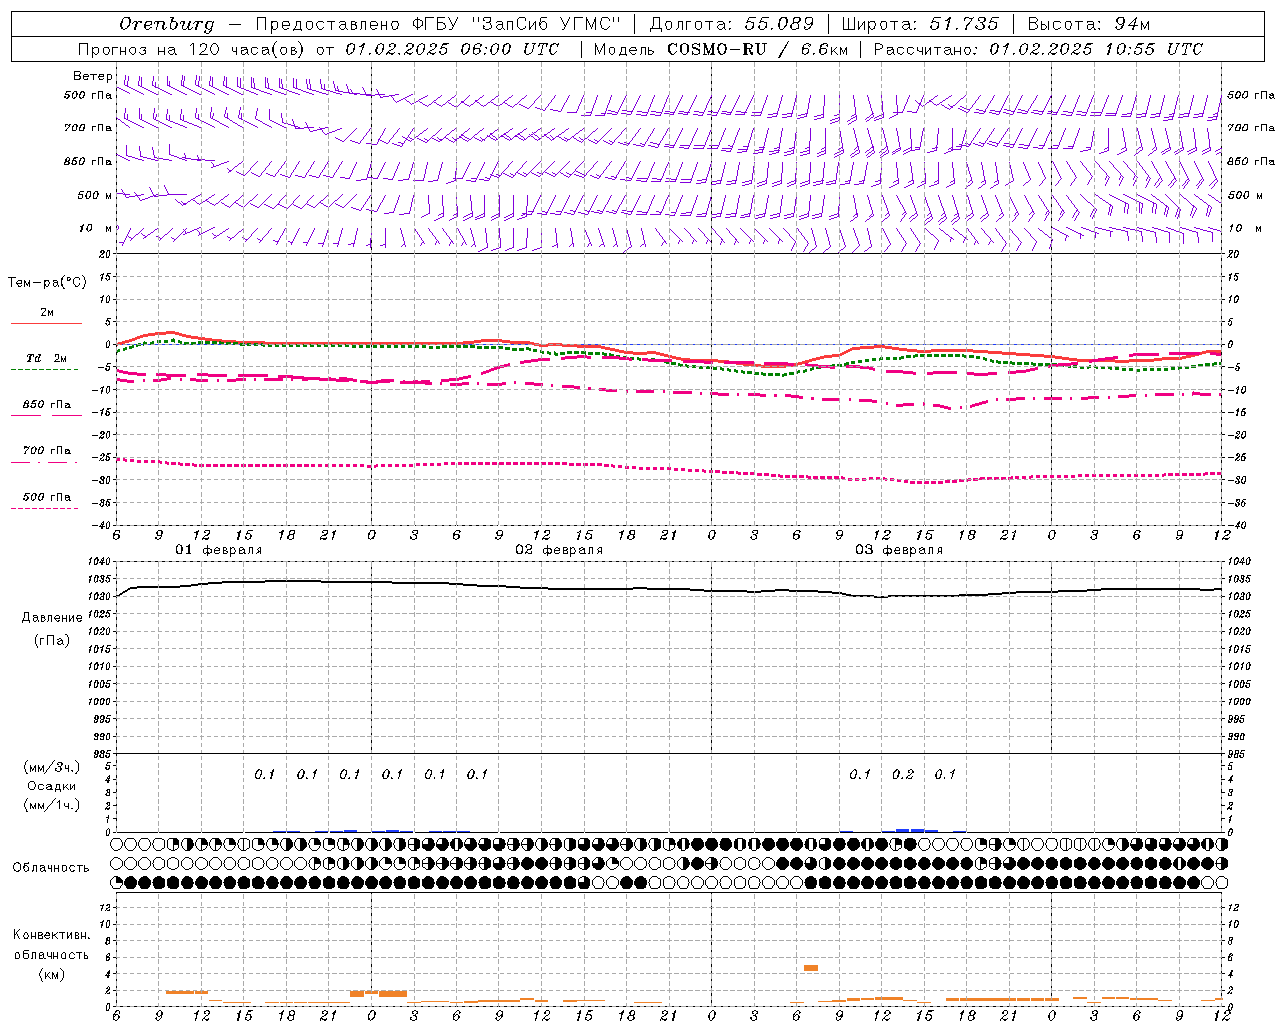1280x1024 pixels.
Task: Click the 'Td 2м' legend label
Action: (46, 358)
